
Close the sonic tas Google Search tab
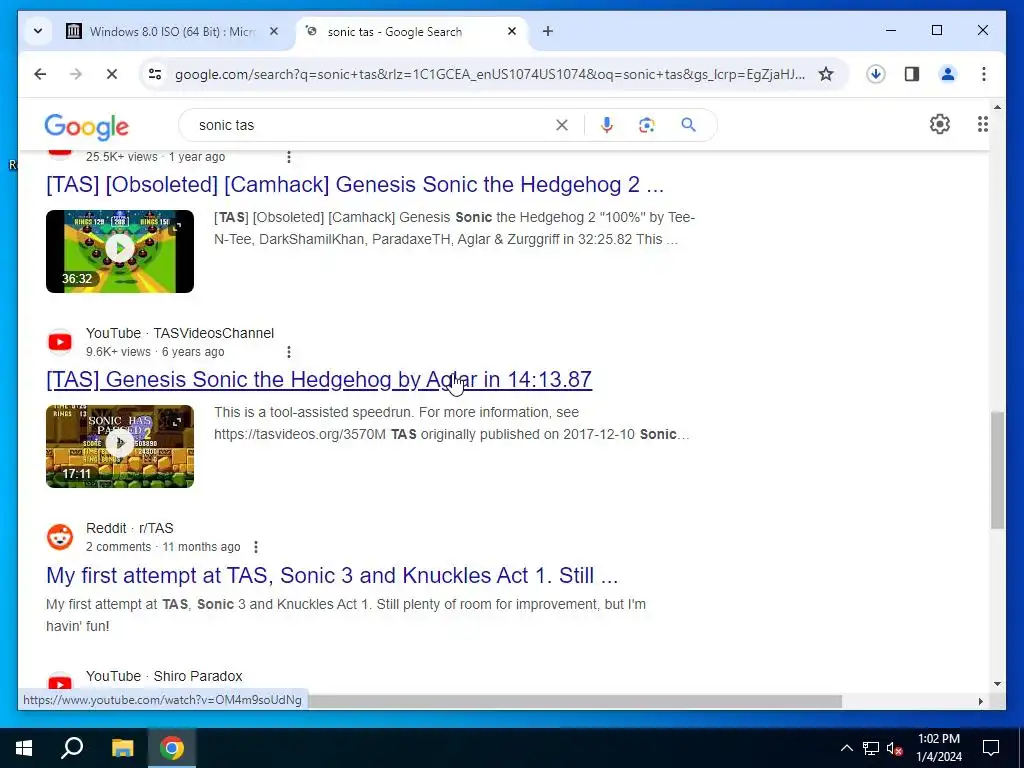(x=512, y=31)
